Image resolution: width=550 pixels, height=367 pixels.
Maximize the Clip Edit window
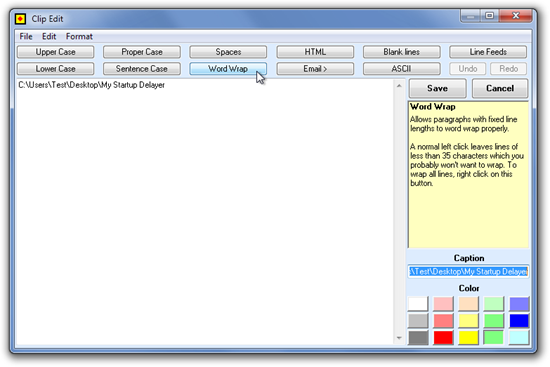489,16
